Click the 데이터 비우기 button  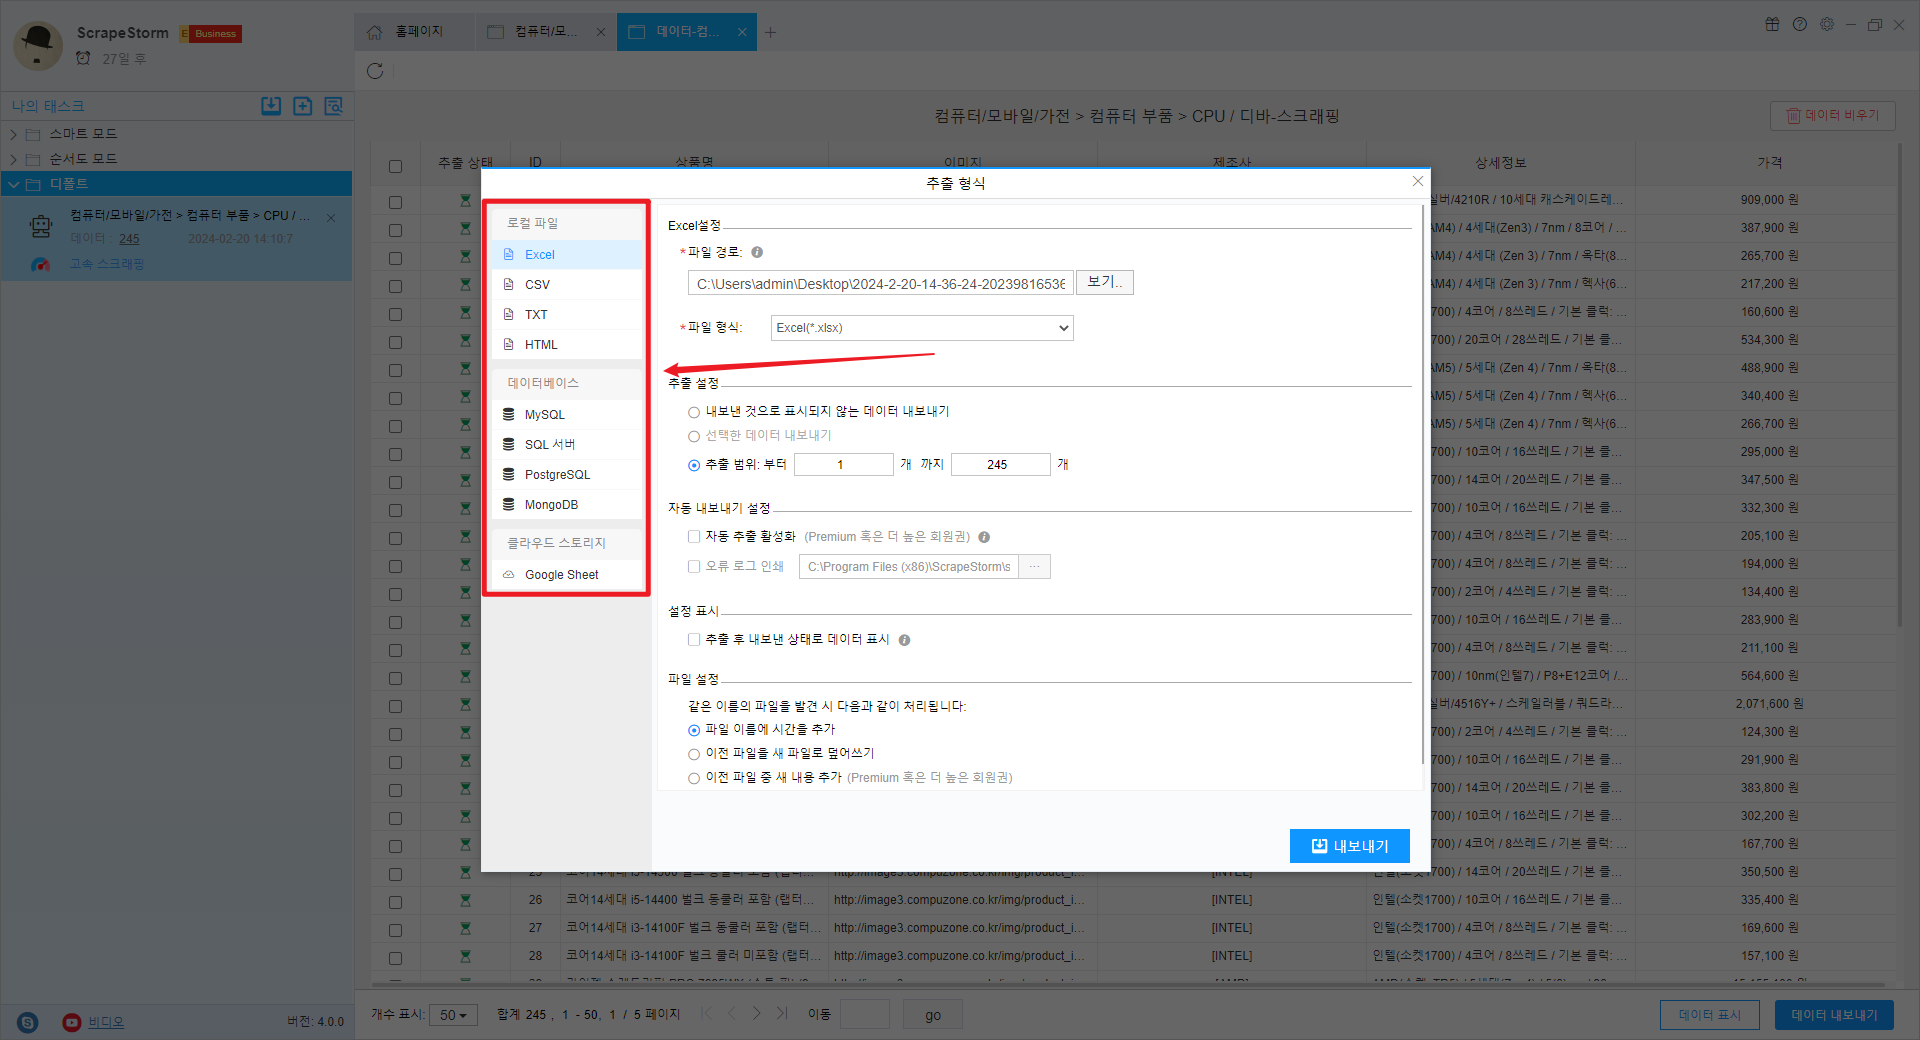pyautogui.click(x=1832, y=116)
